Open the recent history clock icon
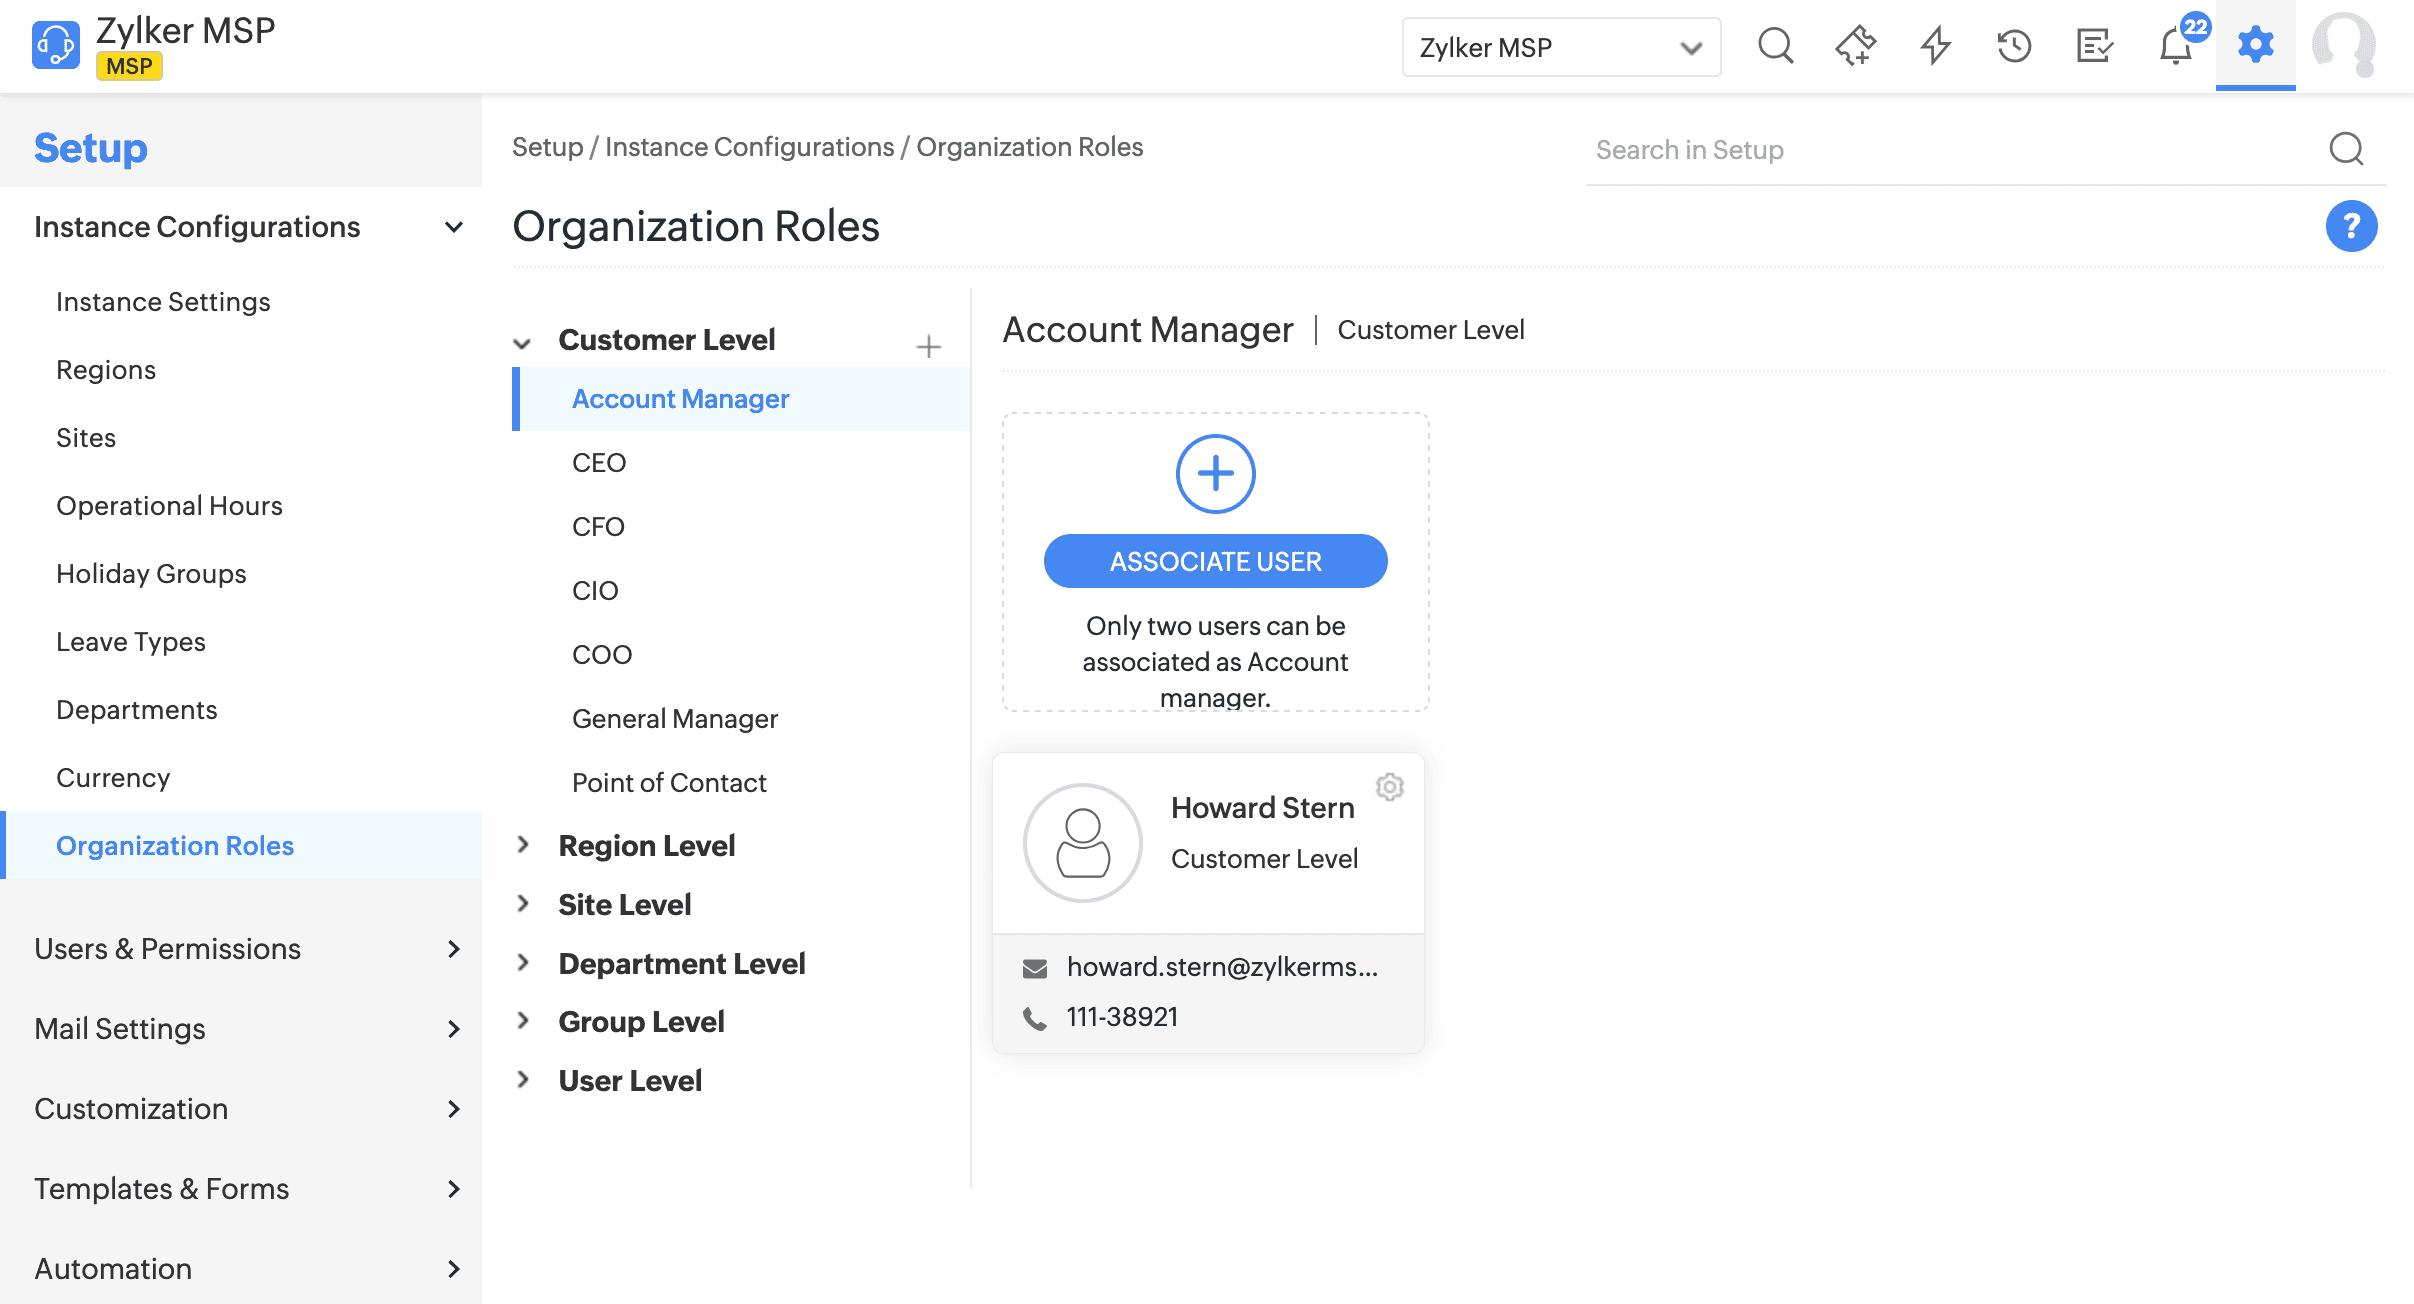2414x1304 pixels. click(x=2014, y=46)
